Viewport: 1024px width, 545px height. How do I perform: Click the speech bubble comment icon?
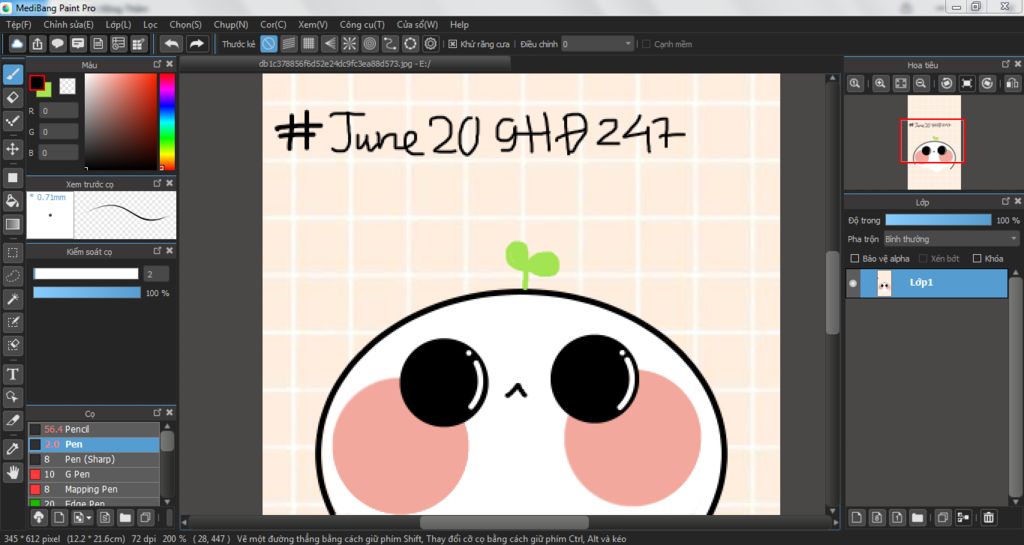tap(57, 44)
